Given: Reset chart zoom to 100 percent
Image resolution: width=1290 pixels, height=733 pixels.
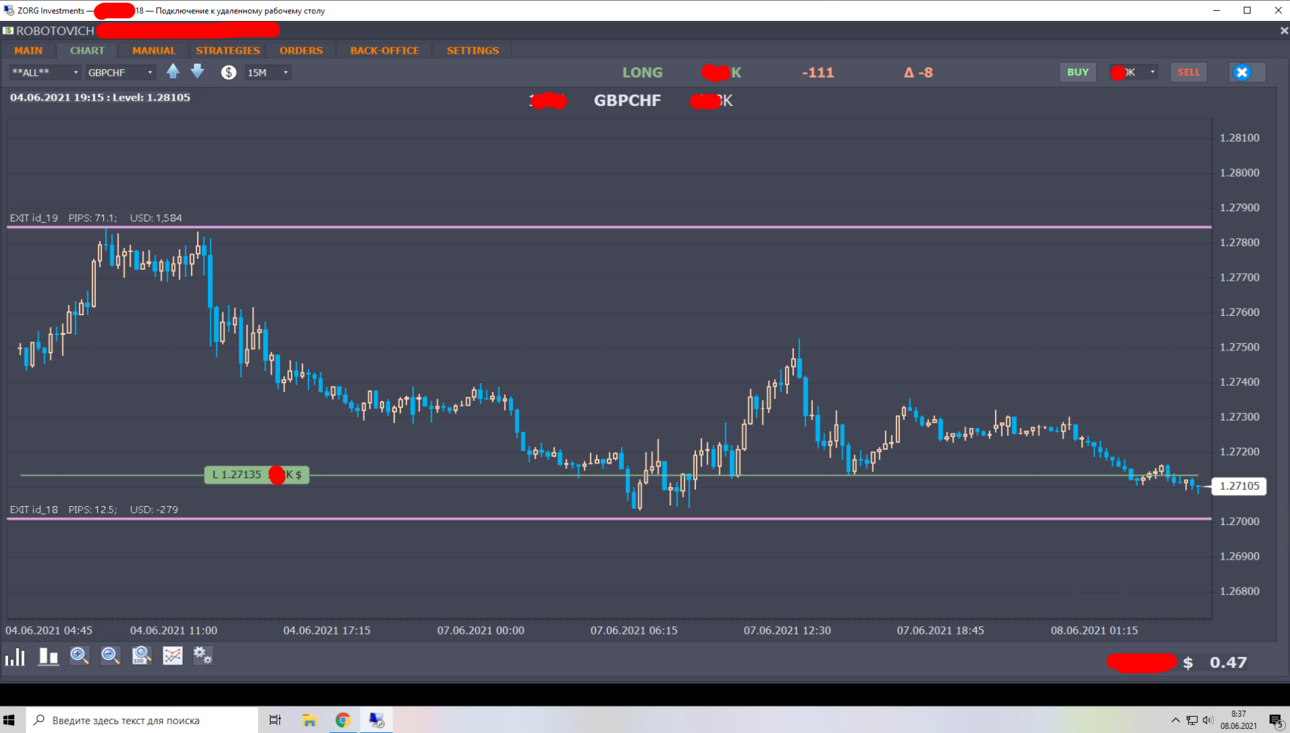Looking at the screenshot, I should [x=141, y=656].
